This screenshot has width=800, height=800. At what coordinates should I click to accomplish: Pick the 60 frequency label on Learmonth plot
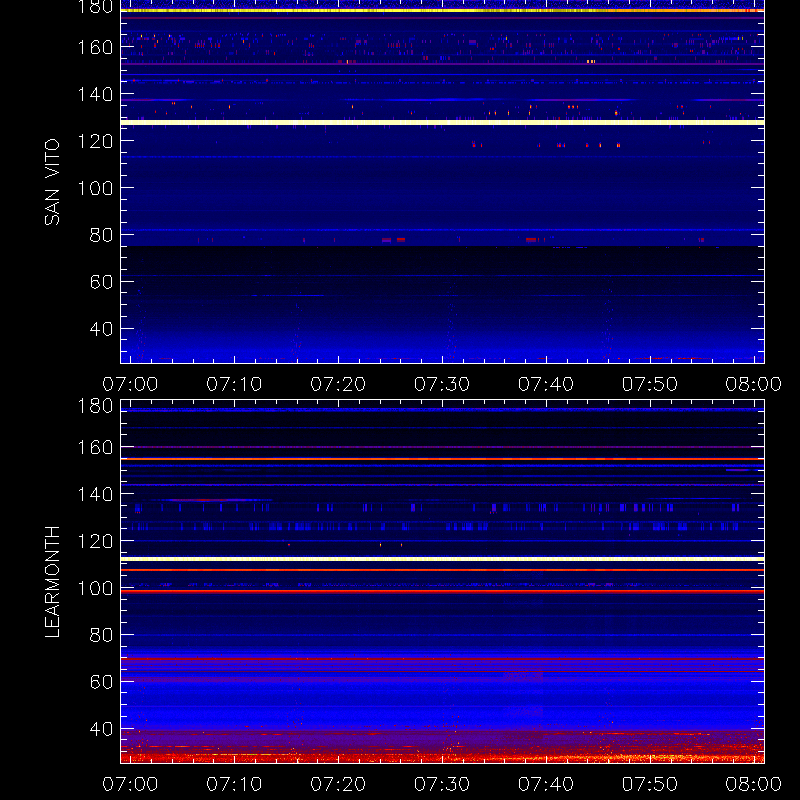pyautogui.click(x=102, y=682)
